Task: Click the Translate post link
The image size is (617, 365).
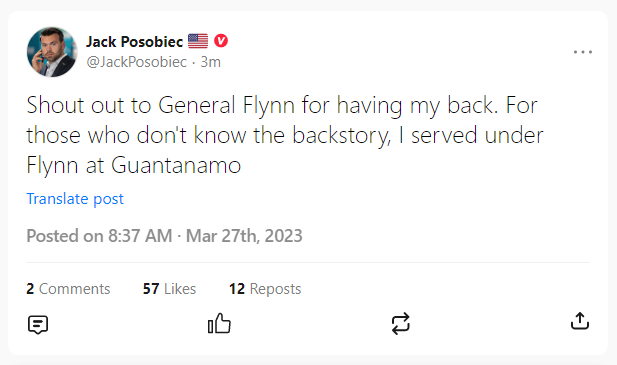Action: [75, 199]
